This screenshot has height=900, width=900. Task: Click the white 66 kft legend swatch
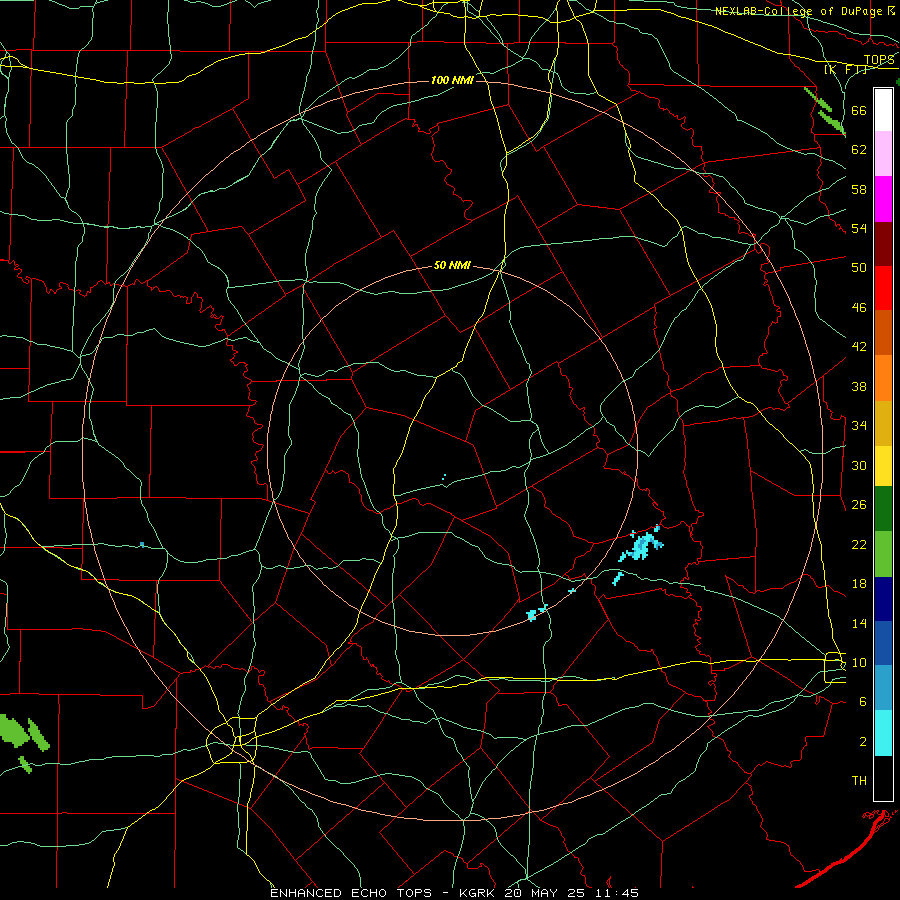pyautogui.click(x=883, y=110)
